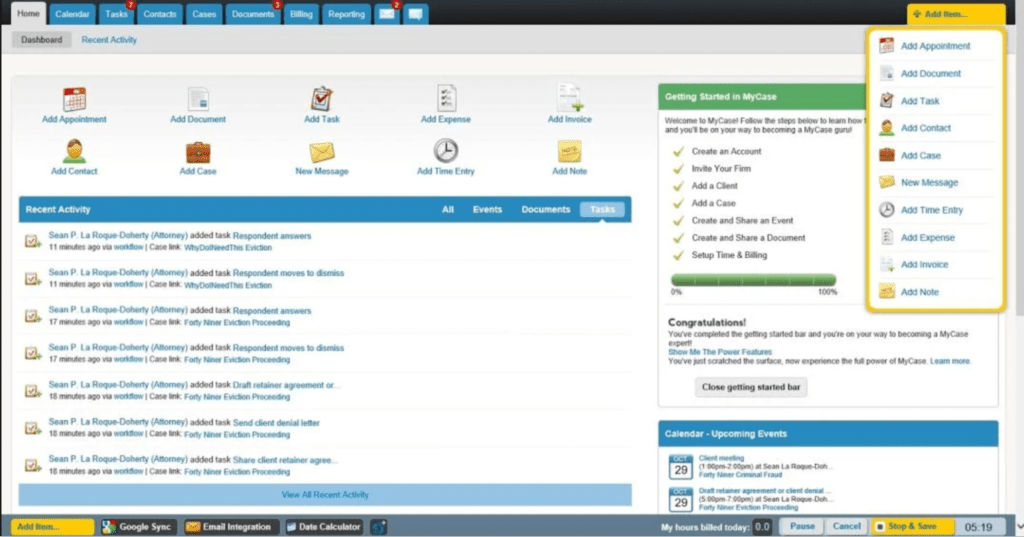Image resolution: width=1024 pixels, height=537 pixels.
Task: Click New Message envelope icon in dropdown menu
Action: 886,182
